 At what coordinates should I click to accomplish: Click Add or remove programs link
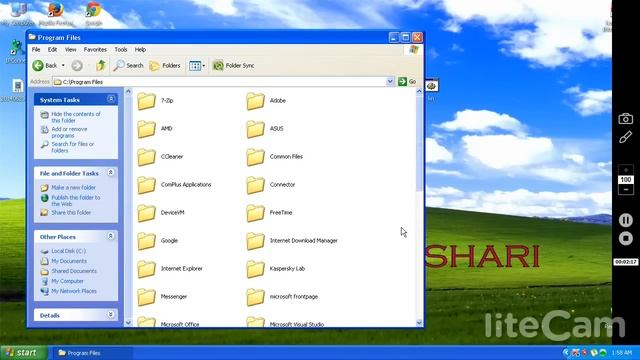click(69, 132)
